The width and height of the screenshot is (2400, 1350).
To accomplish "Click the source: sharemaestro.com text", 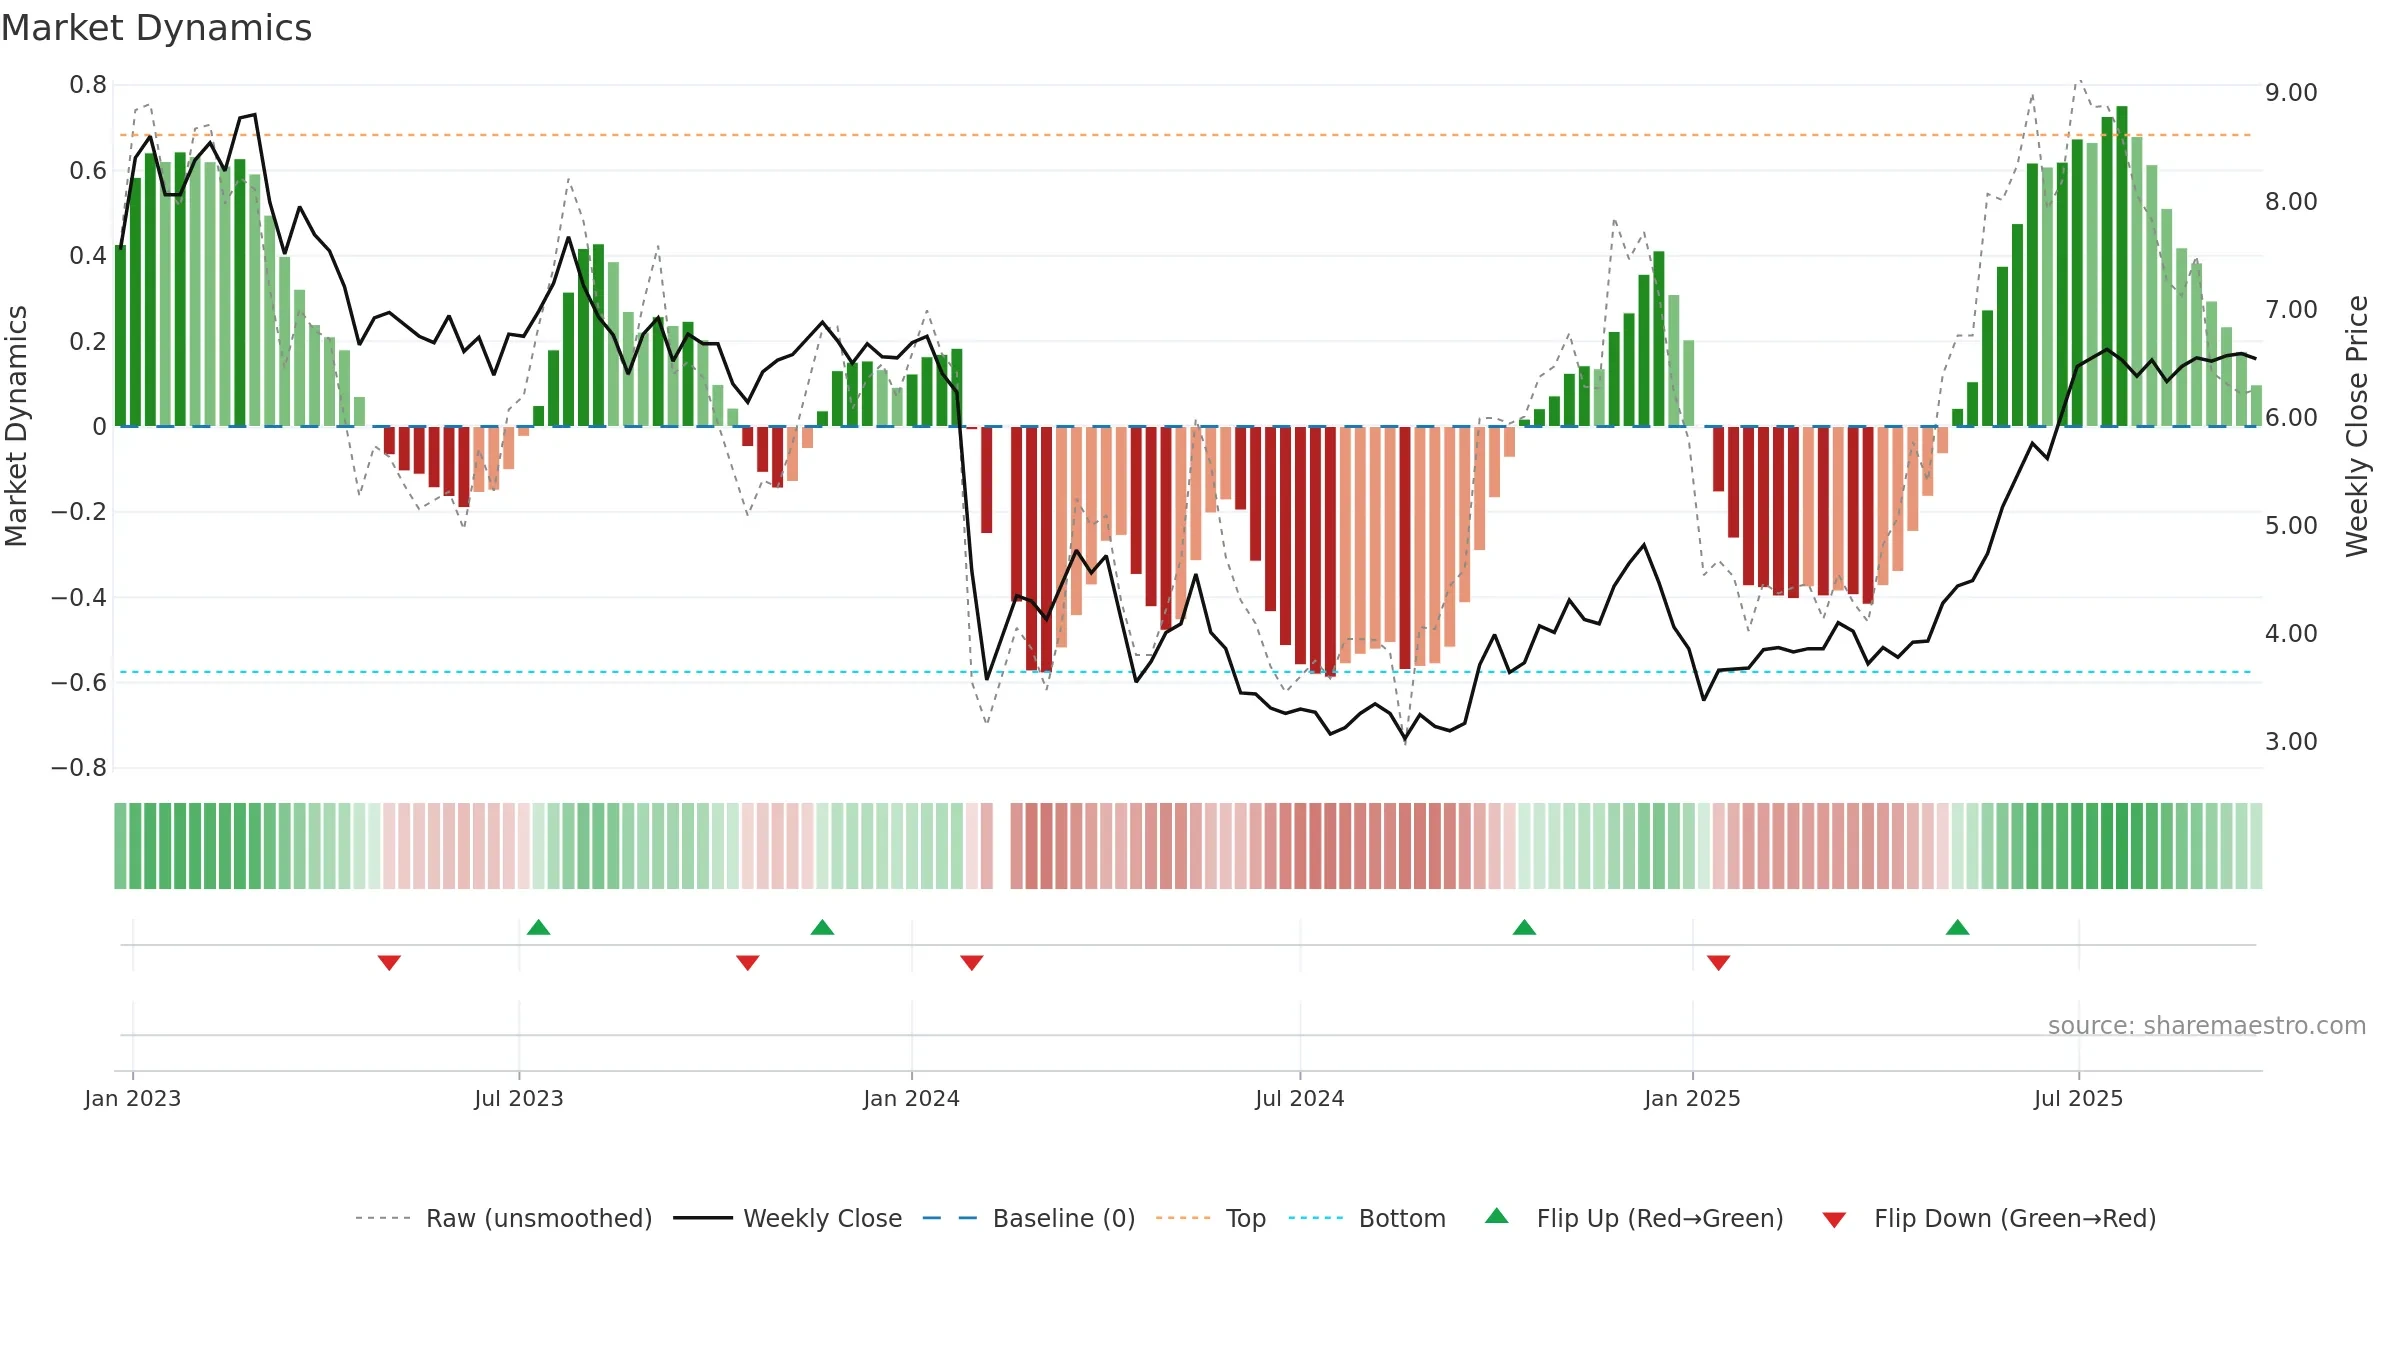I will pyautogui.click(x=2207, y=1025).
